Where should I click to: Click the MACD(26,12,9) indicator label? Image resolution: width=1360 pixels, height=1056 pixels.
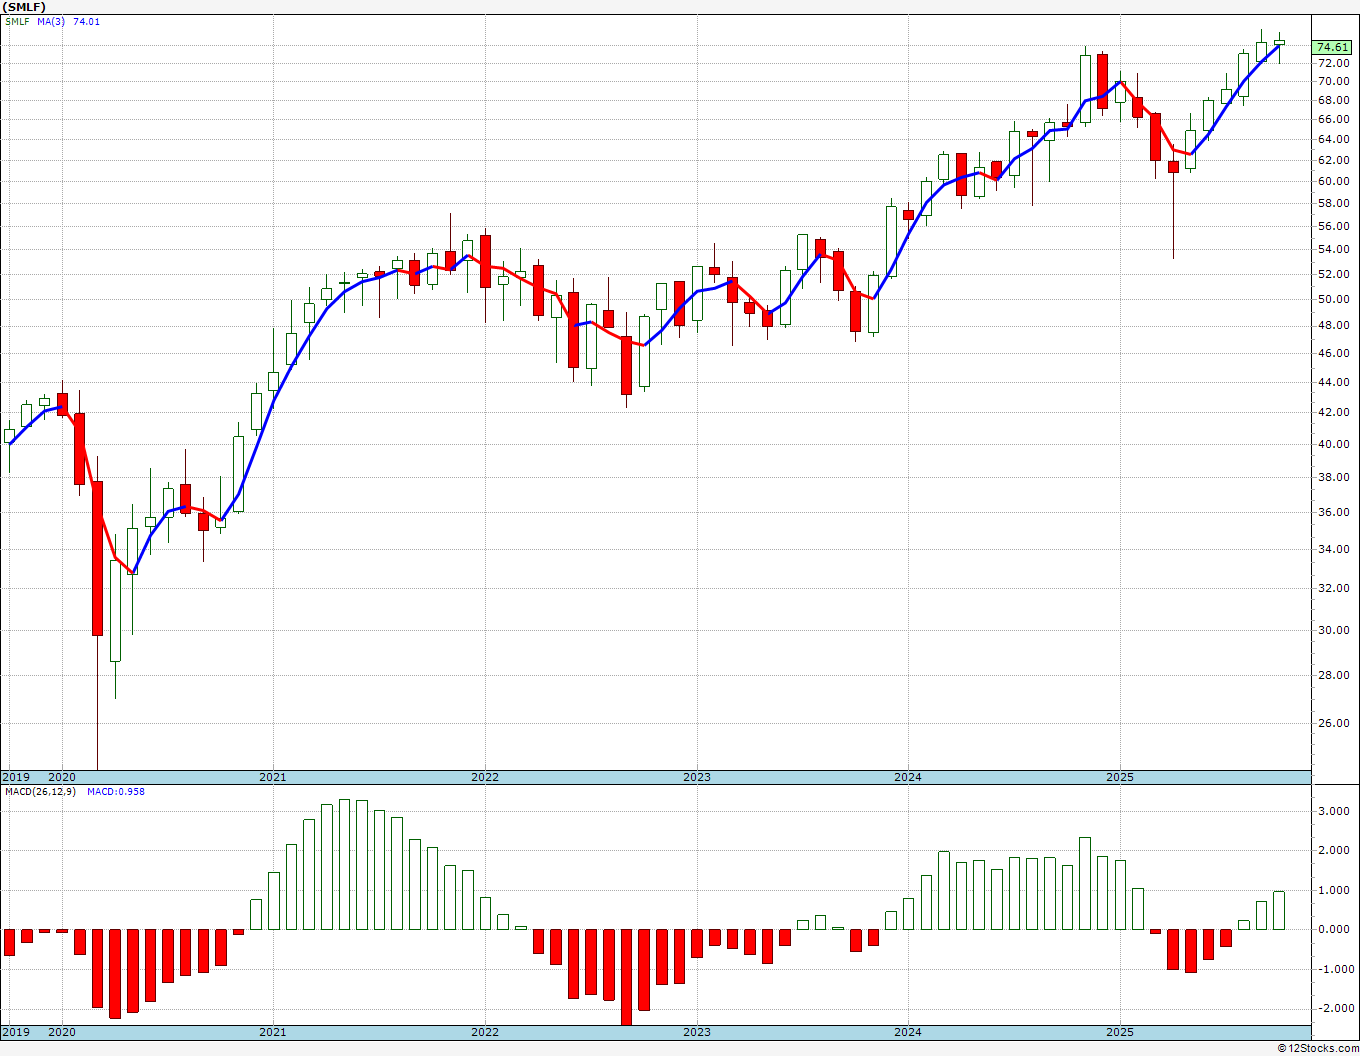[41, 792]
